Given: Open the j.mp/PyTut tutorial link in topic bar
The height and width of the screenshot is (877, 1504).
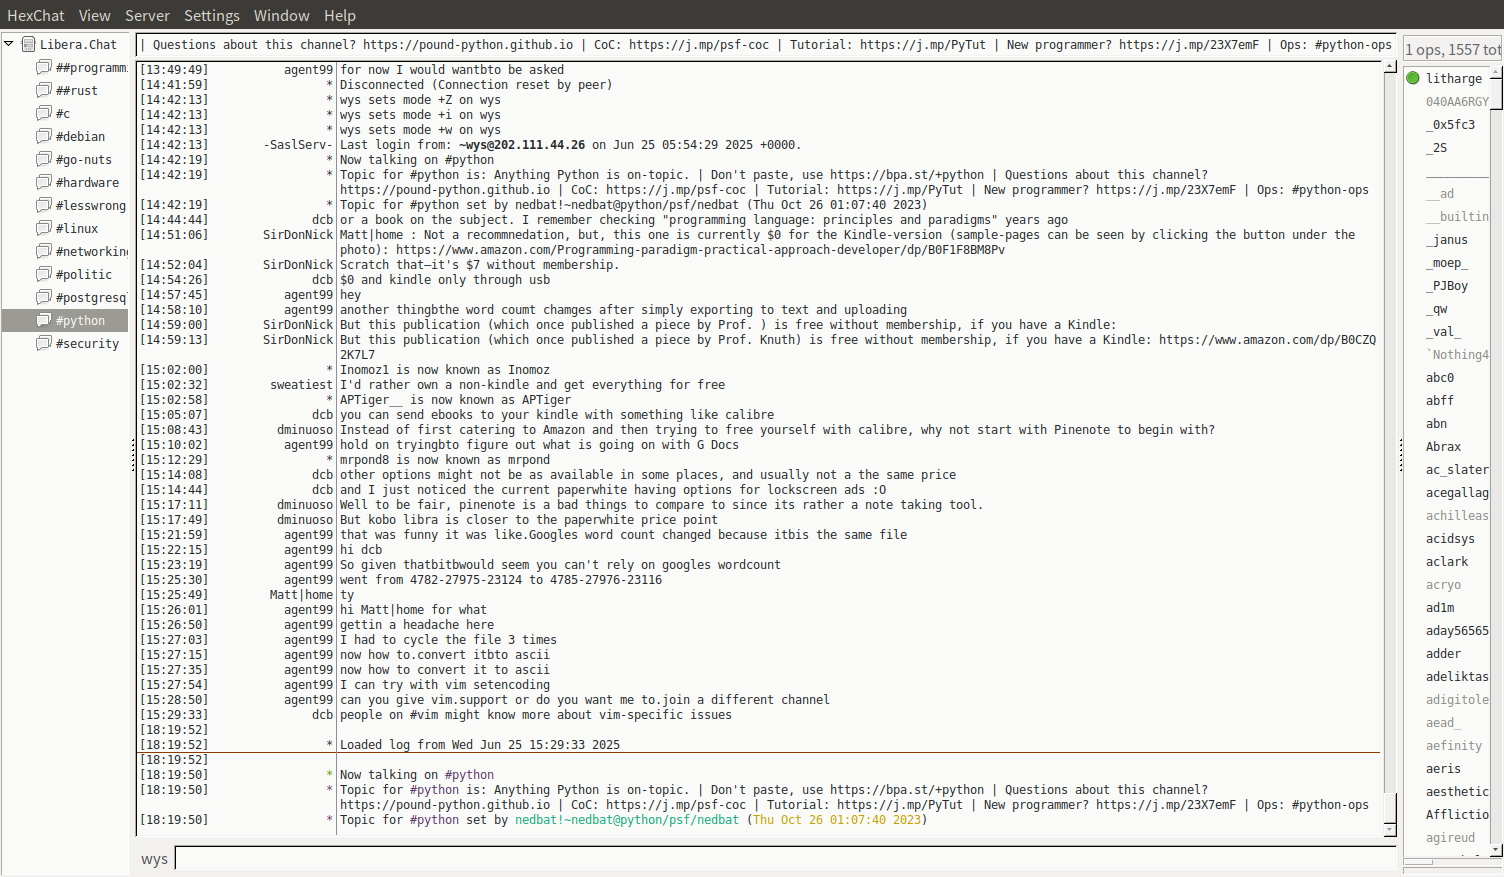Looking at the screenshot, I should [923, 44].
